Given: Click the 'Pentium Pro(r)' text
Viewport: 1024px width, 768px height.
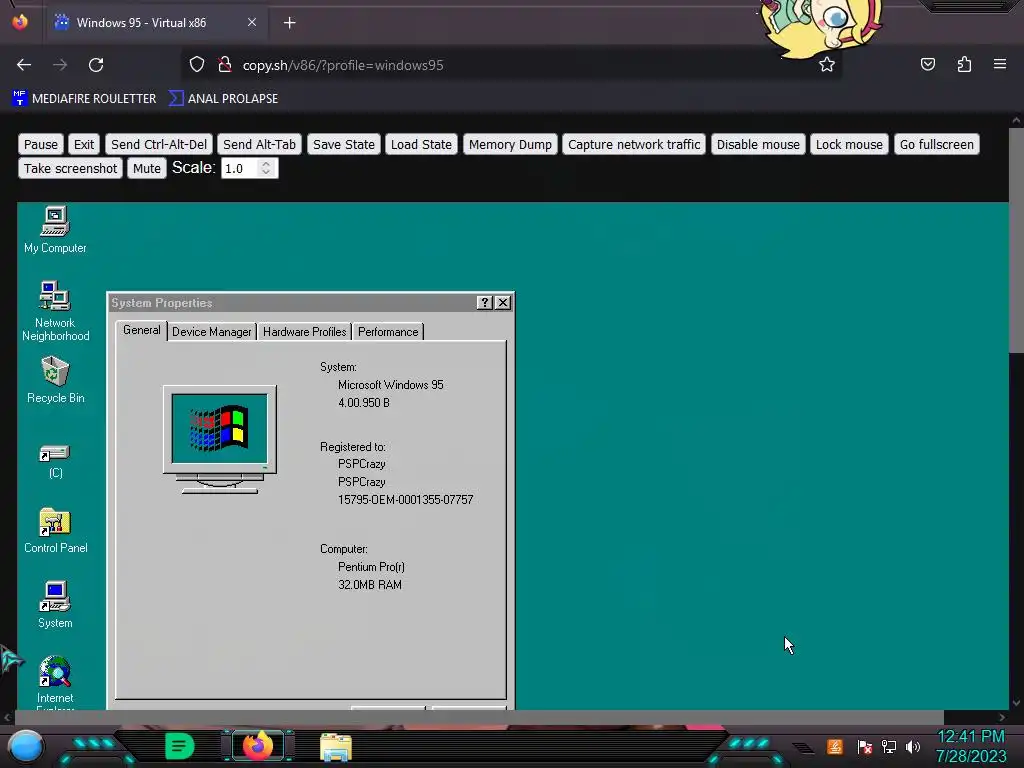Looking at the screenshot, I should pyautogui.click(x=371, y=567).
